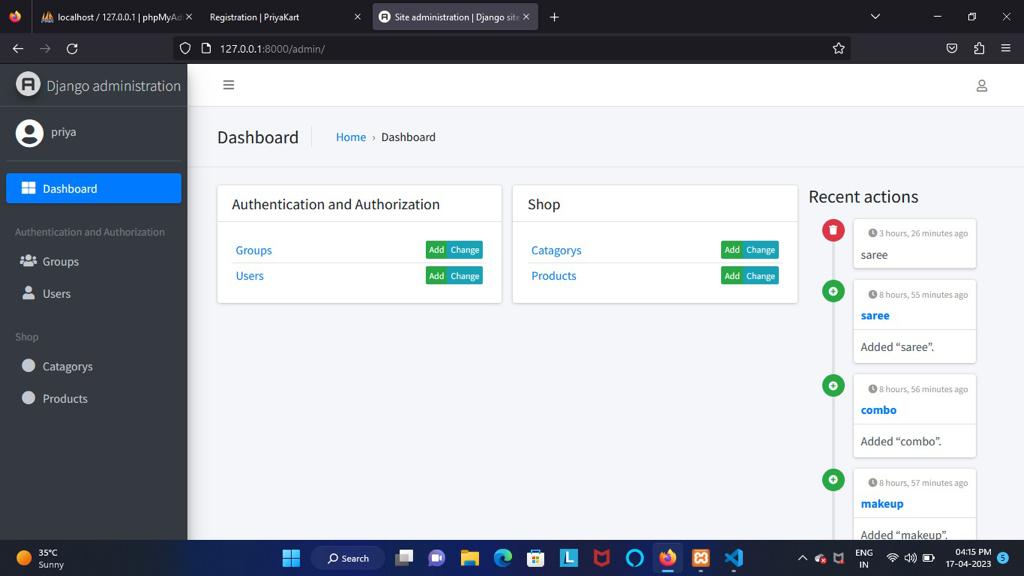This screenshot has height=576, width=1024.
Task: Select the Catagorys circle icon under Shop
Action: (x=29, y=366)
